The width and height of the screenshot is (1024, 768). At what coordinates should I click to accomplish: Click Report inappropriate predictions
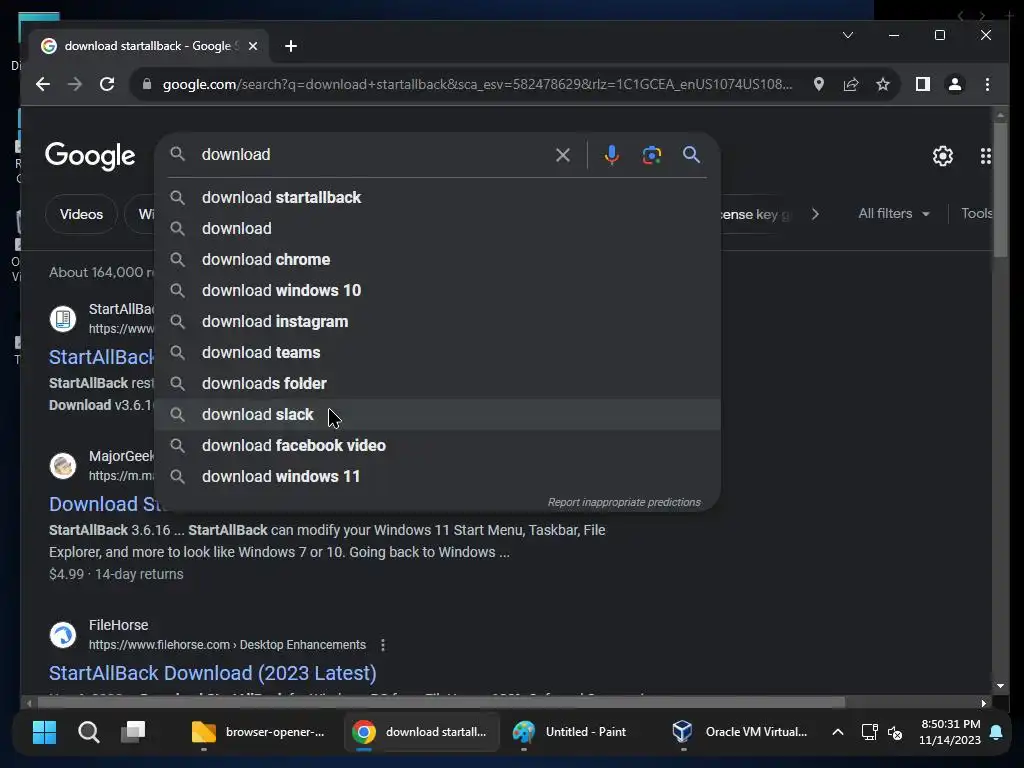(624, 502)
